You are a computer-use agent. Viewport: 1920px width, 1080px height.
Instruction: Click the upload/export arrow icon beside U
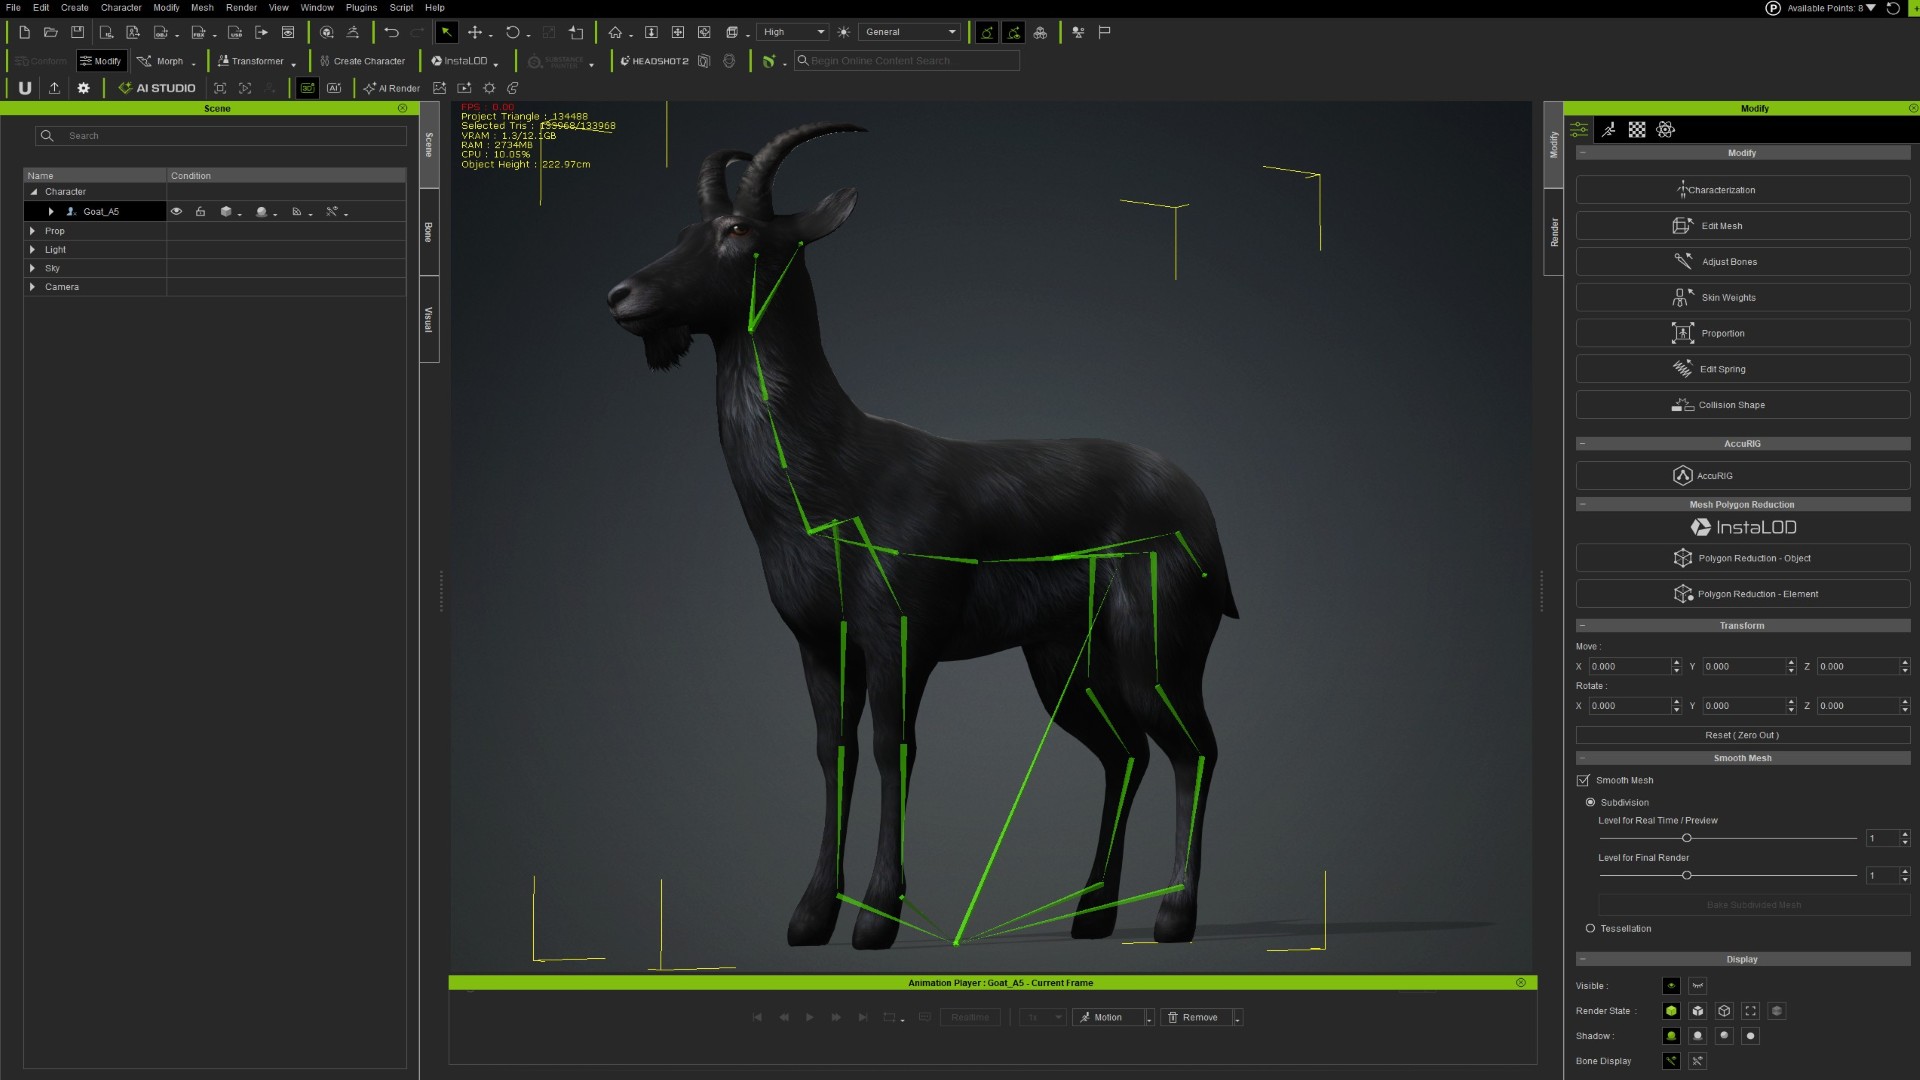[x=54, y=88]
